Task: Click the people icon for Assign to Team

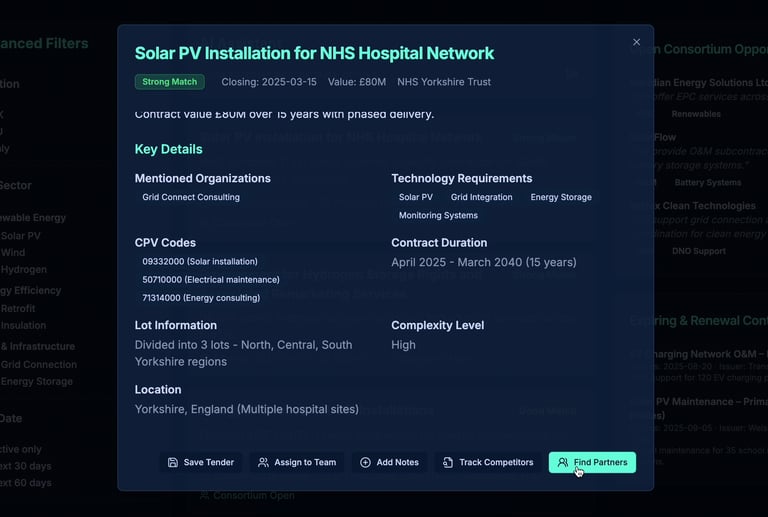Action: coord(263,463)
